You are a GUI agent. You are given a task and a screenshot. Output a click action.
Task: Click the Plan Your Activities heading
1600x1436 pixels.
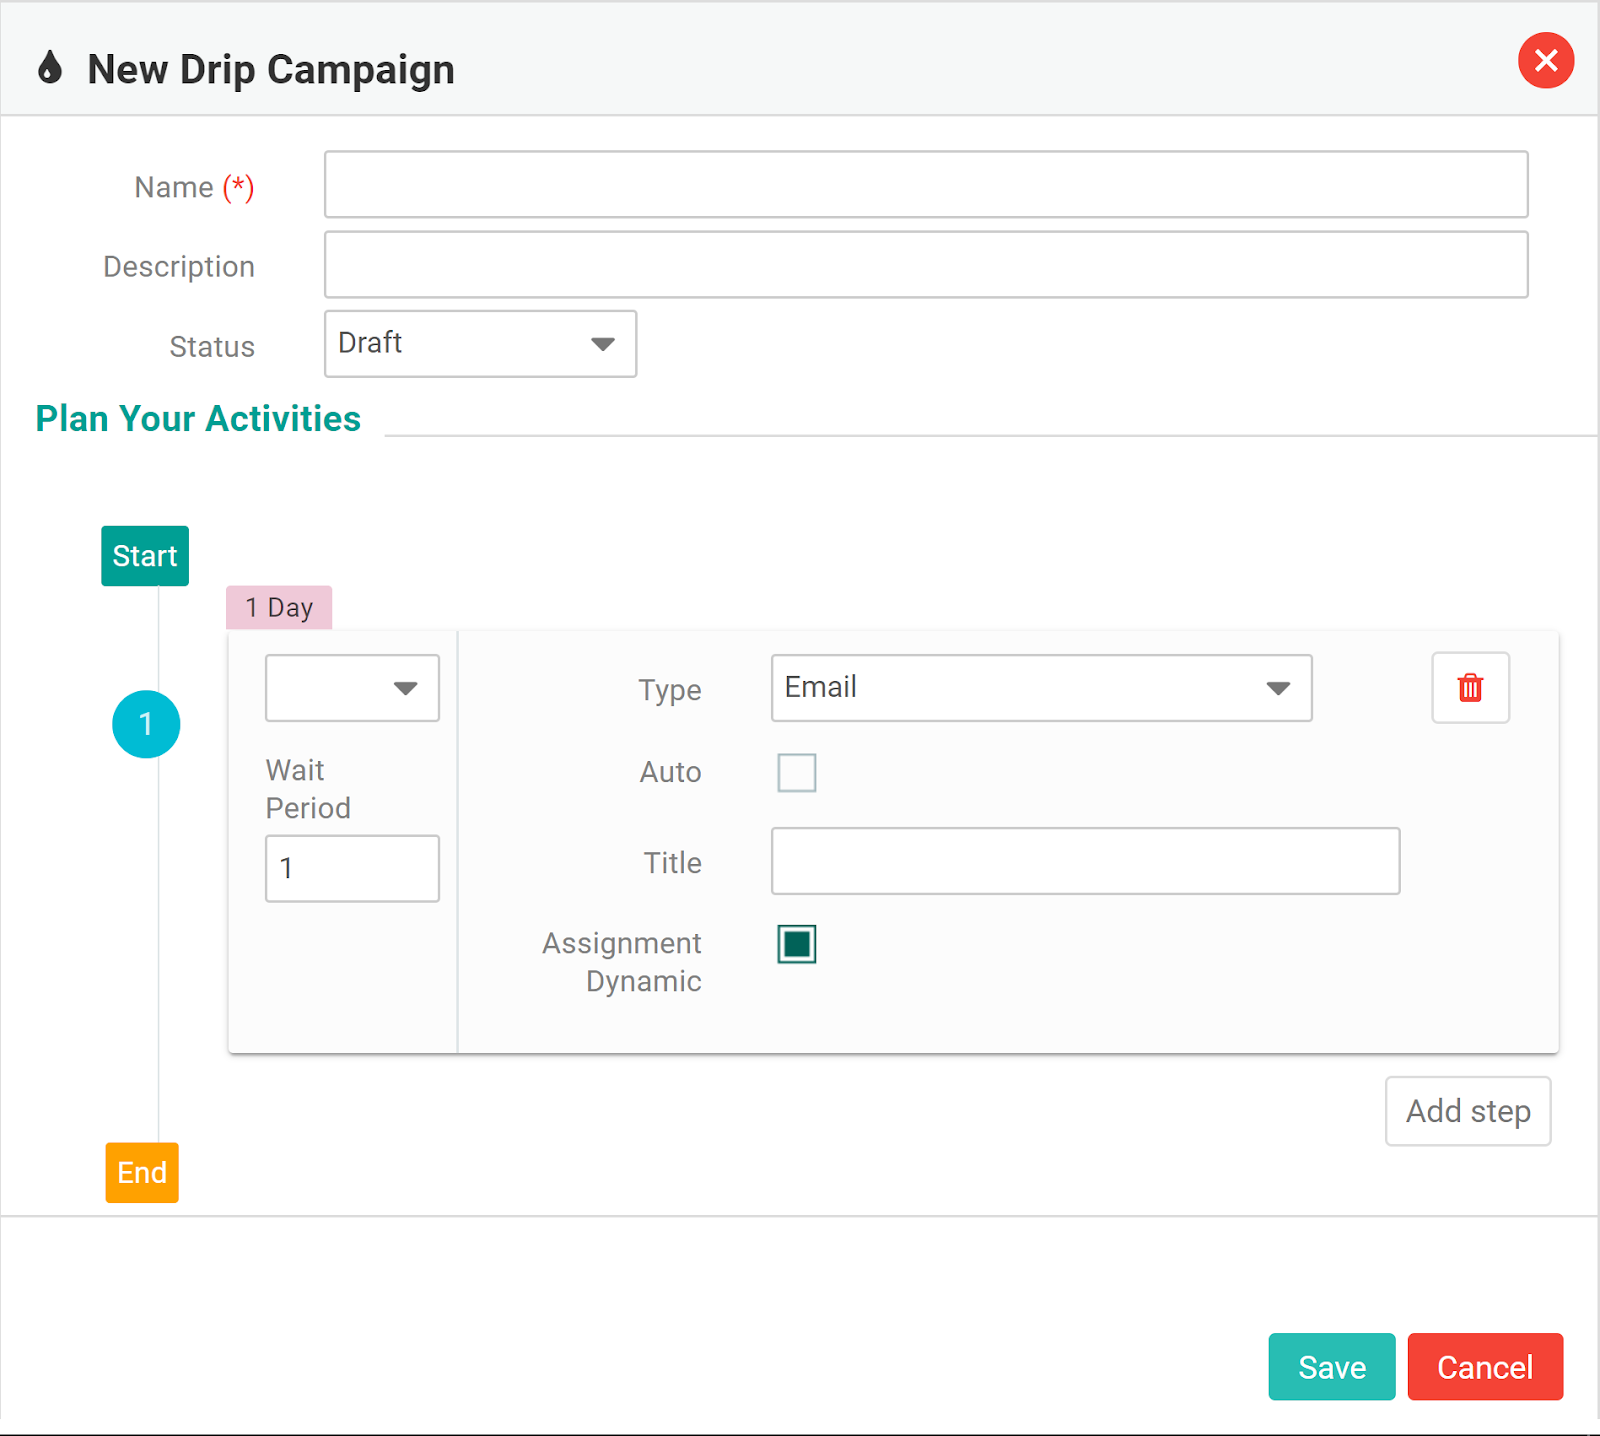(x=198, y=419)
